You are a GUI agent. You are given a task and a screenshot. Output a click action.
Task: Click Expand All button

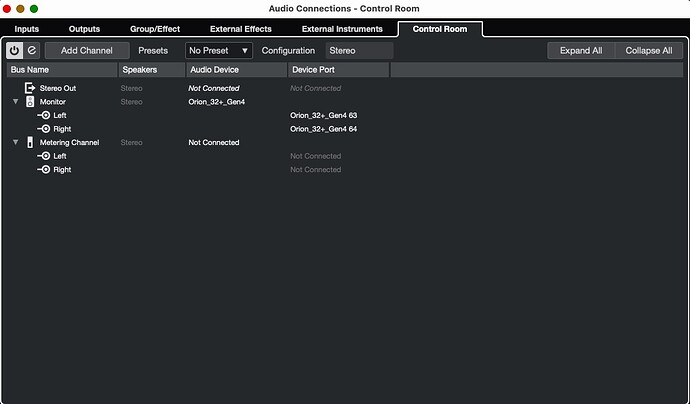[581, 51]
